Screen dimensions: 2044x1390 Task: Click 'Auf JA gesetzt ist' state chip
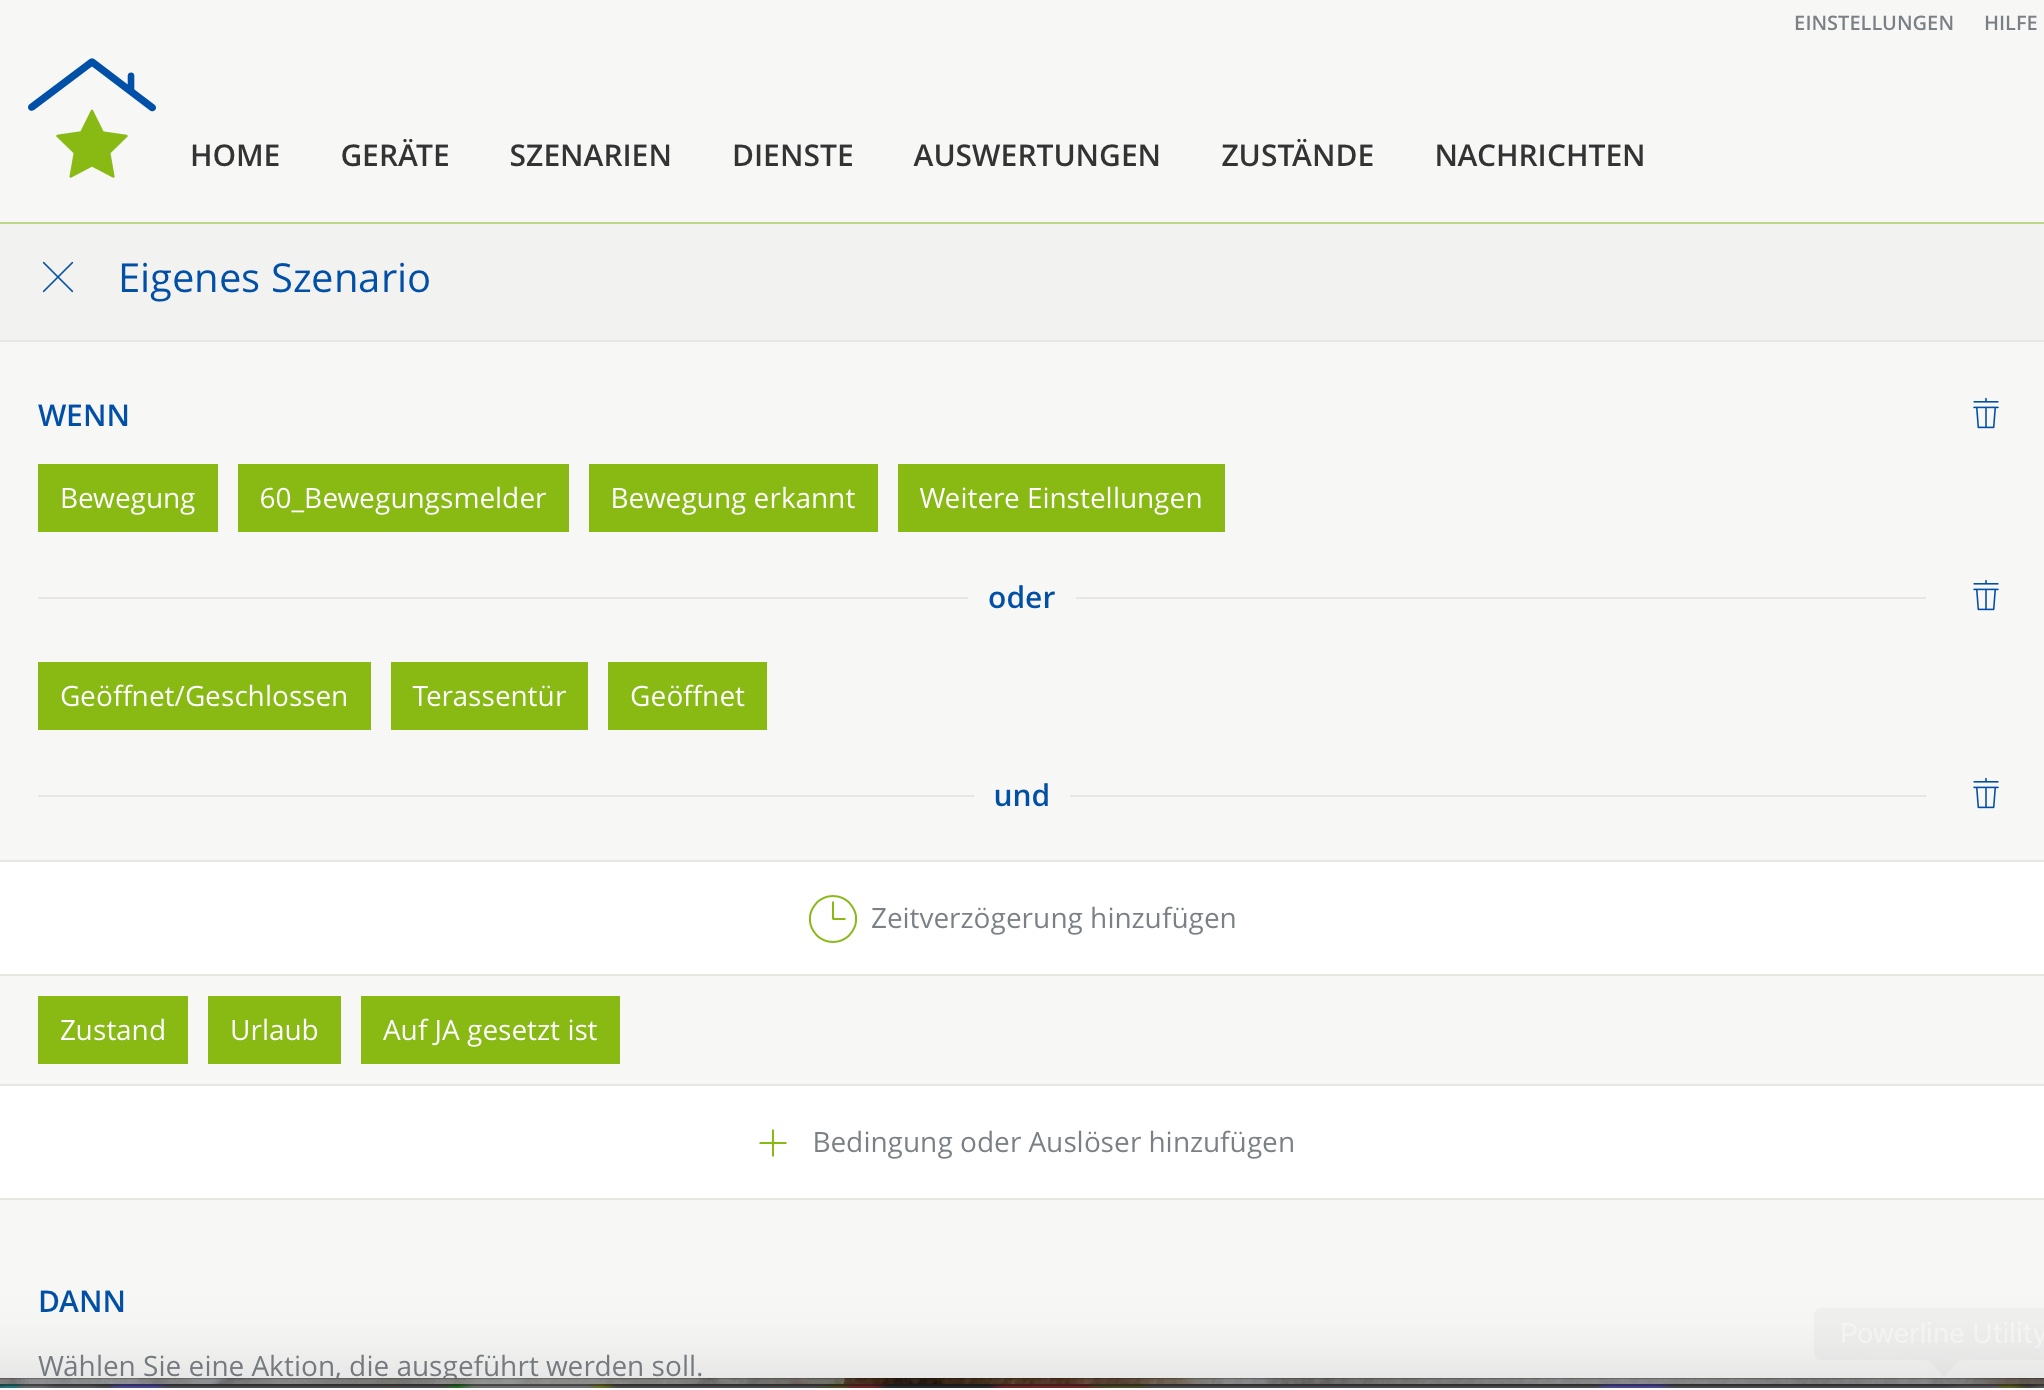click(490, 1030)
